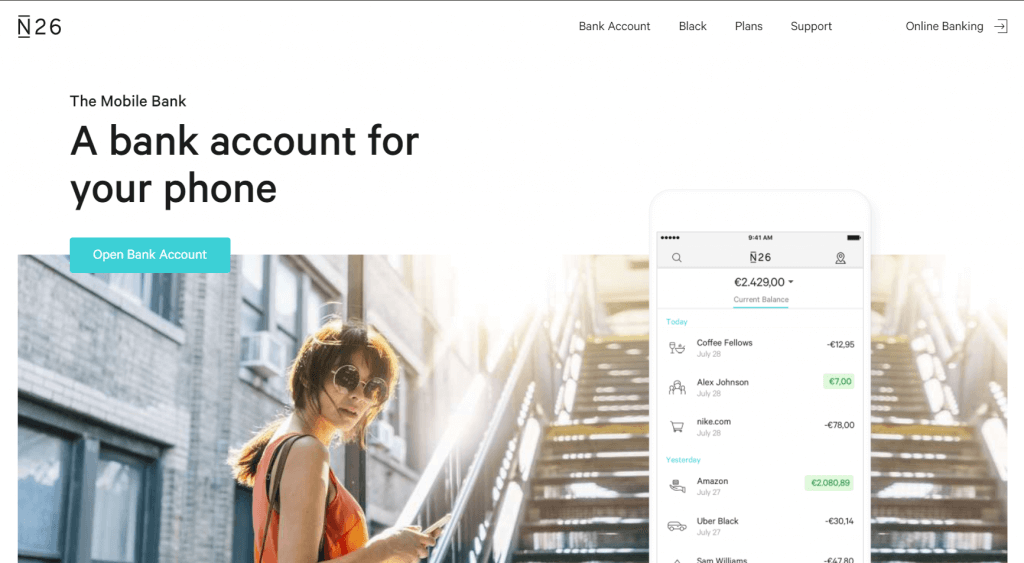Go to the Plans page
Screen dimensions: 1024x563
tap(748, 26)
